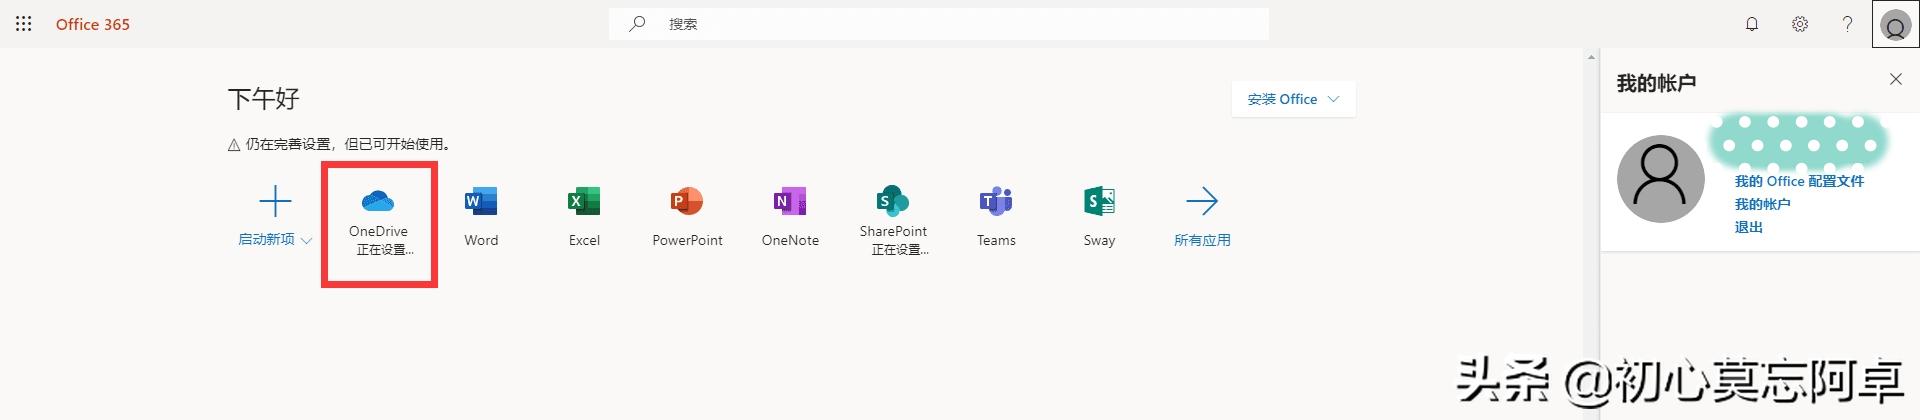Close the 我的帐户 panel
The height and width of the screenshot is (420, 1920).
(x=1895, y=79)
